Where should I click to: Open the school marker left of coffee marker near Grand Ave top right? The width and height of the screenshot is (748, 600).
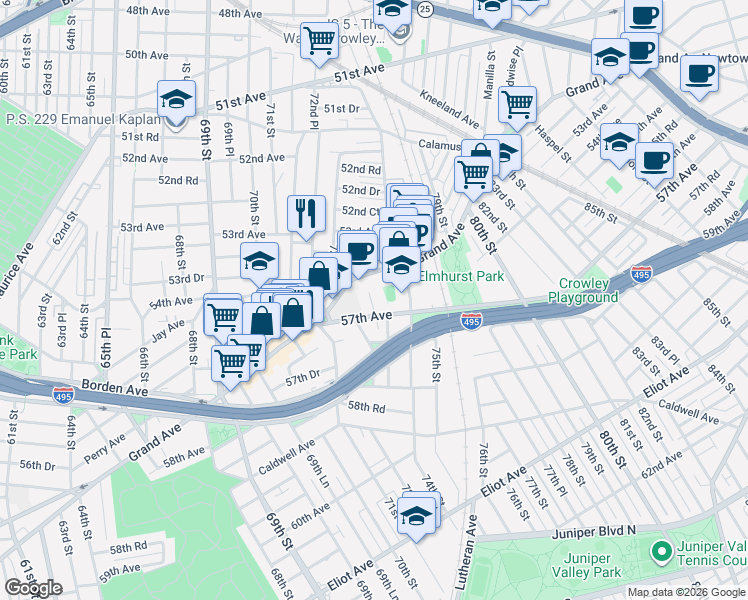(610, 58)
